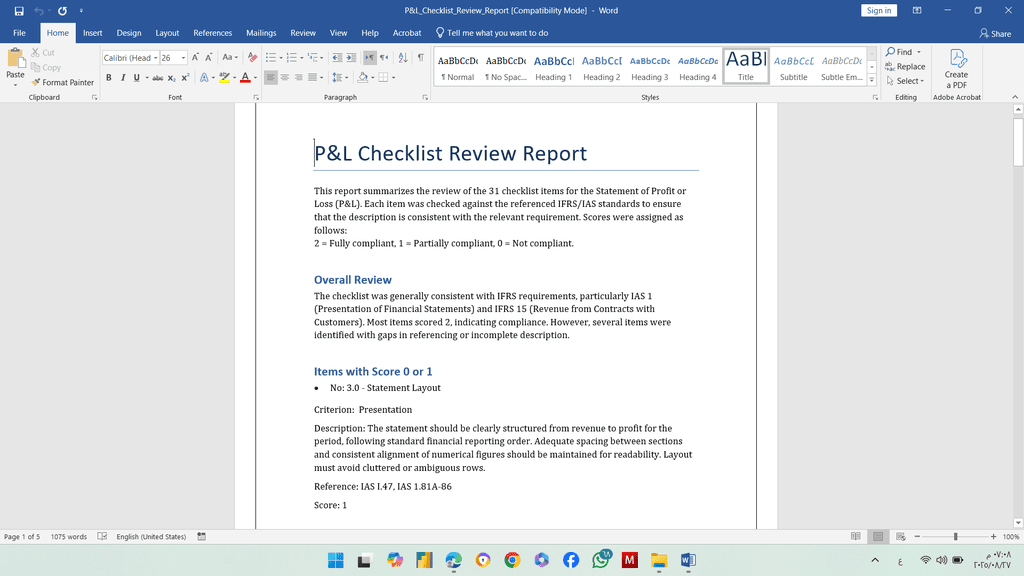
Task: Apply strikethrough formatting
Action: pos(157,78)
